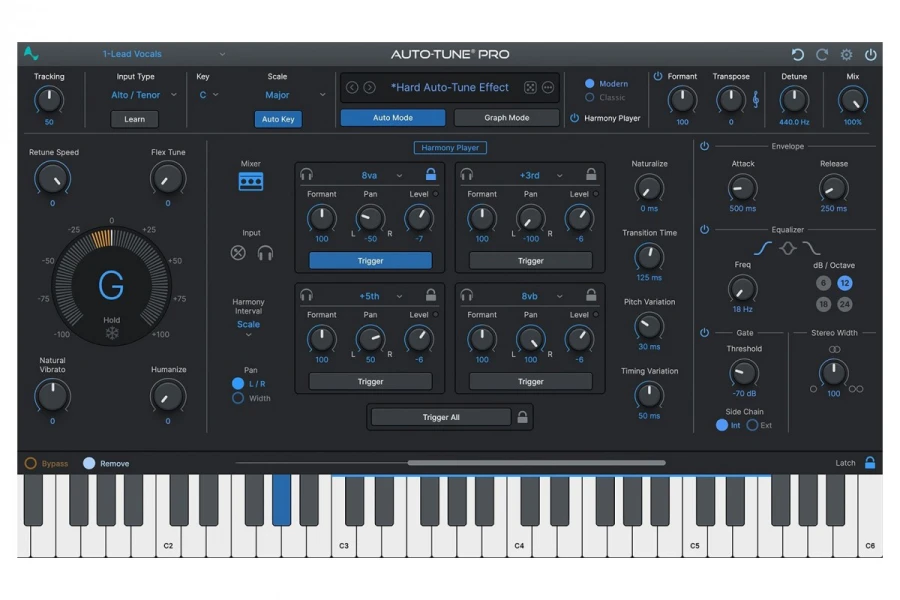Switch to Graph Mode

pos(506,118)
